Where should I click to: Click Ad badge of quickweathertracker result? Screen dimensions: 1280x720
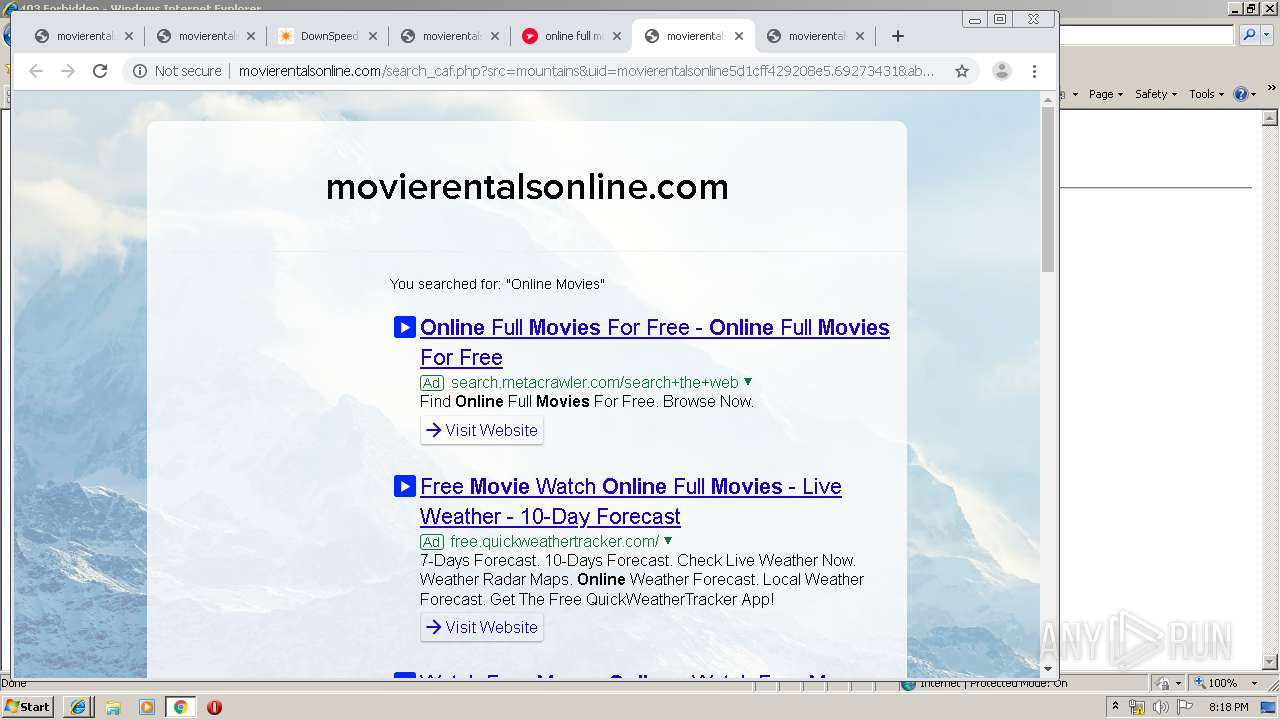(431, 542)
